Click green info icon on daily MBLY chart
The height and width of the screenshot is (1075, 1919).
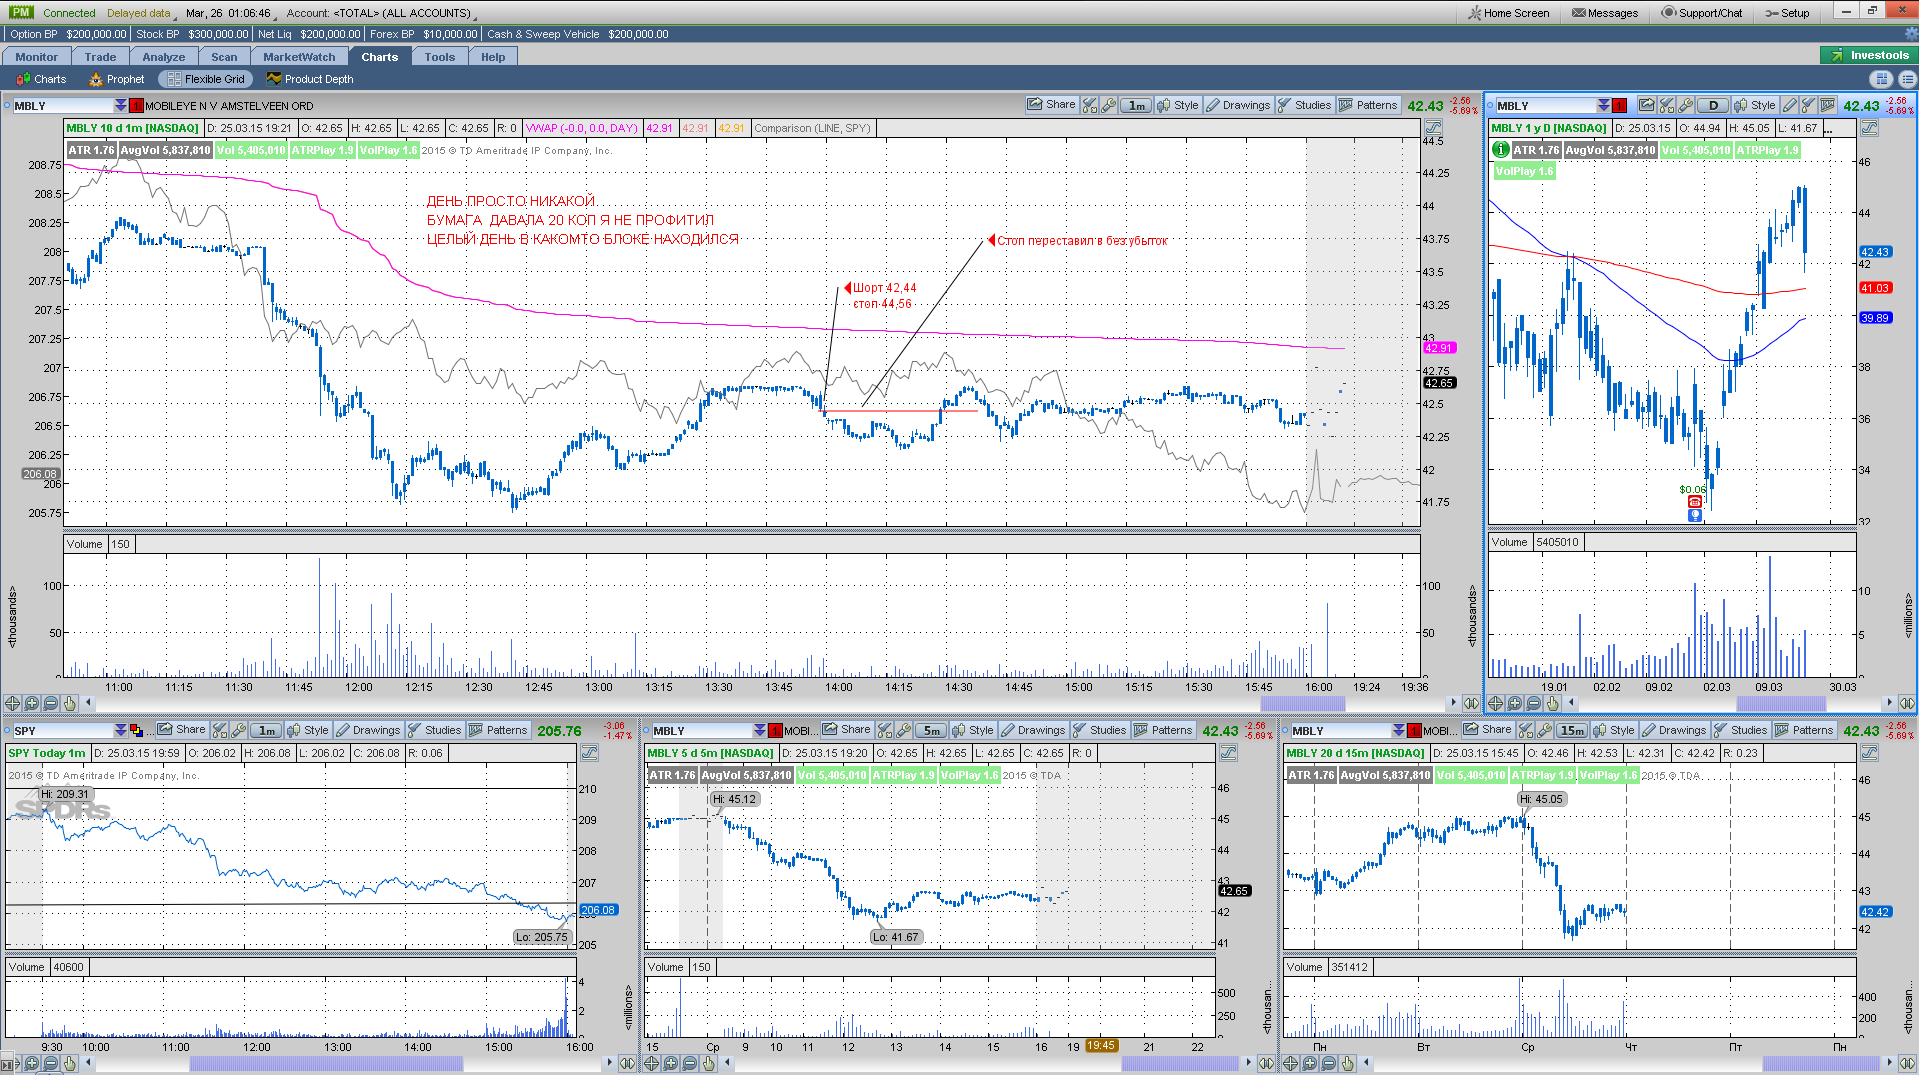(1500, 149)
